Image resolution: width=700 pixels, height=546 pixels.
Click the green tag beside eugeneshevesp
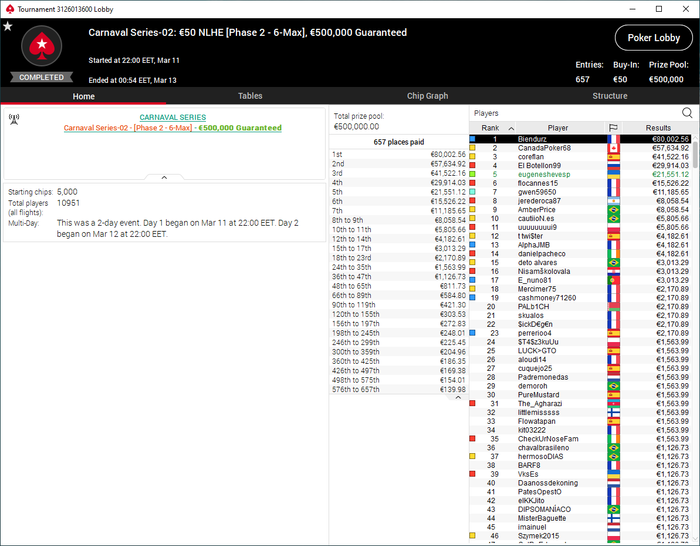coord(472,174)
